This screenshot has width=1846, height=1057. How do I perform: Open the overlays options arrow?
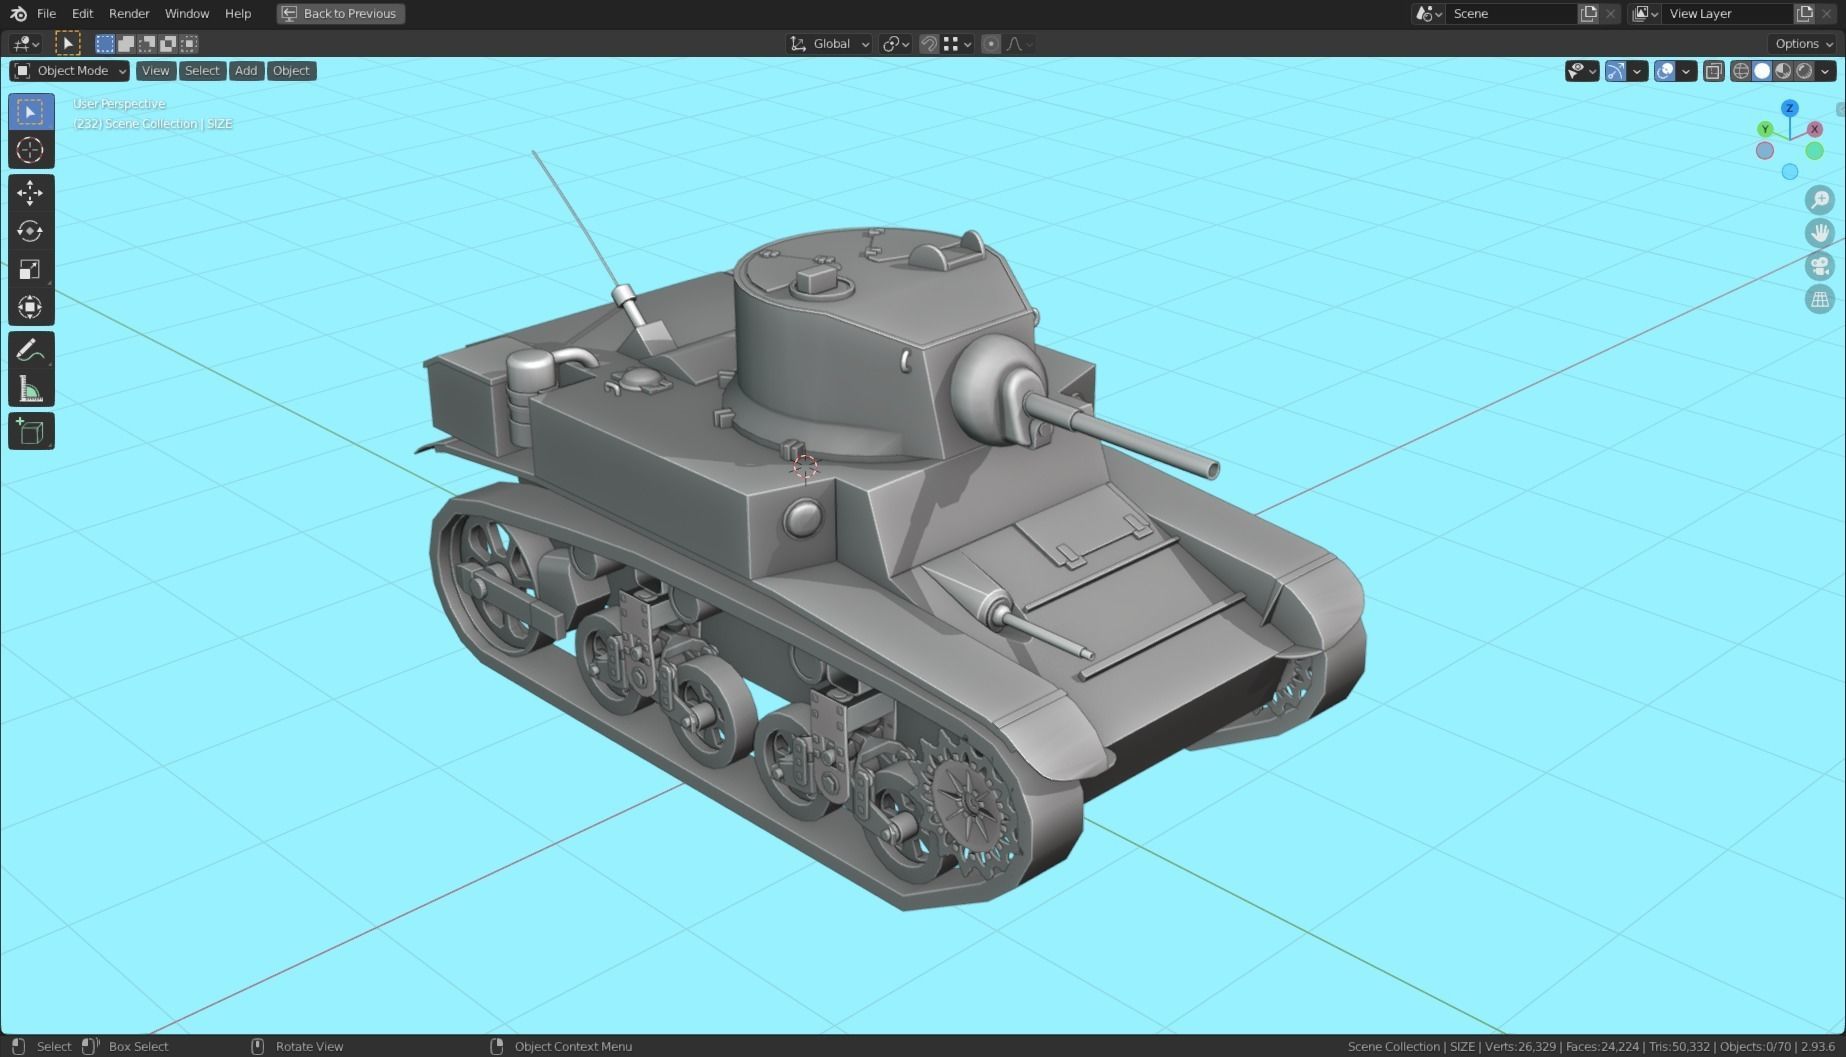(1686, 70)
